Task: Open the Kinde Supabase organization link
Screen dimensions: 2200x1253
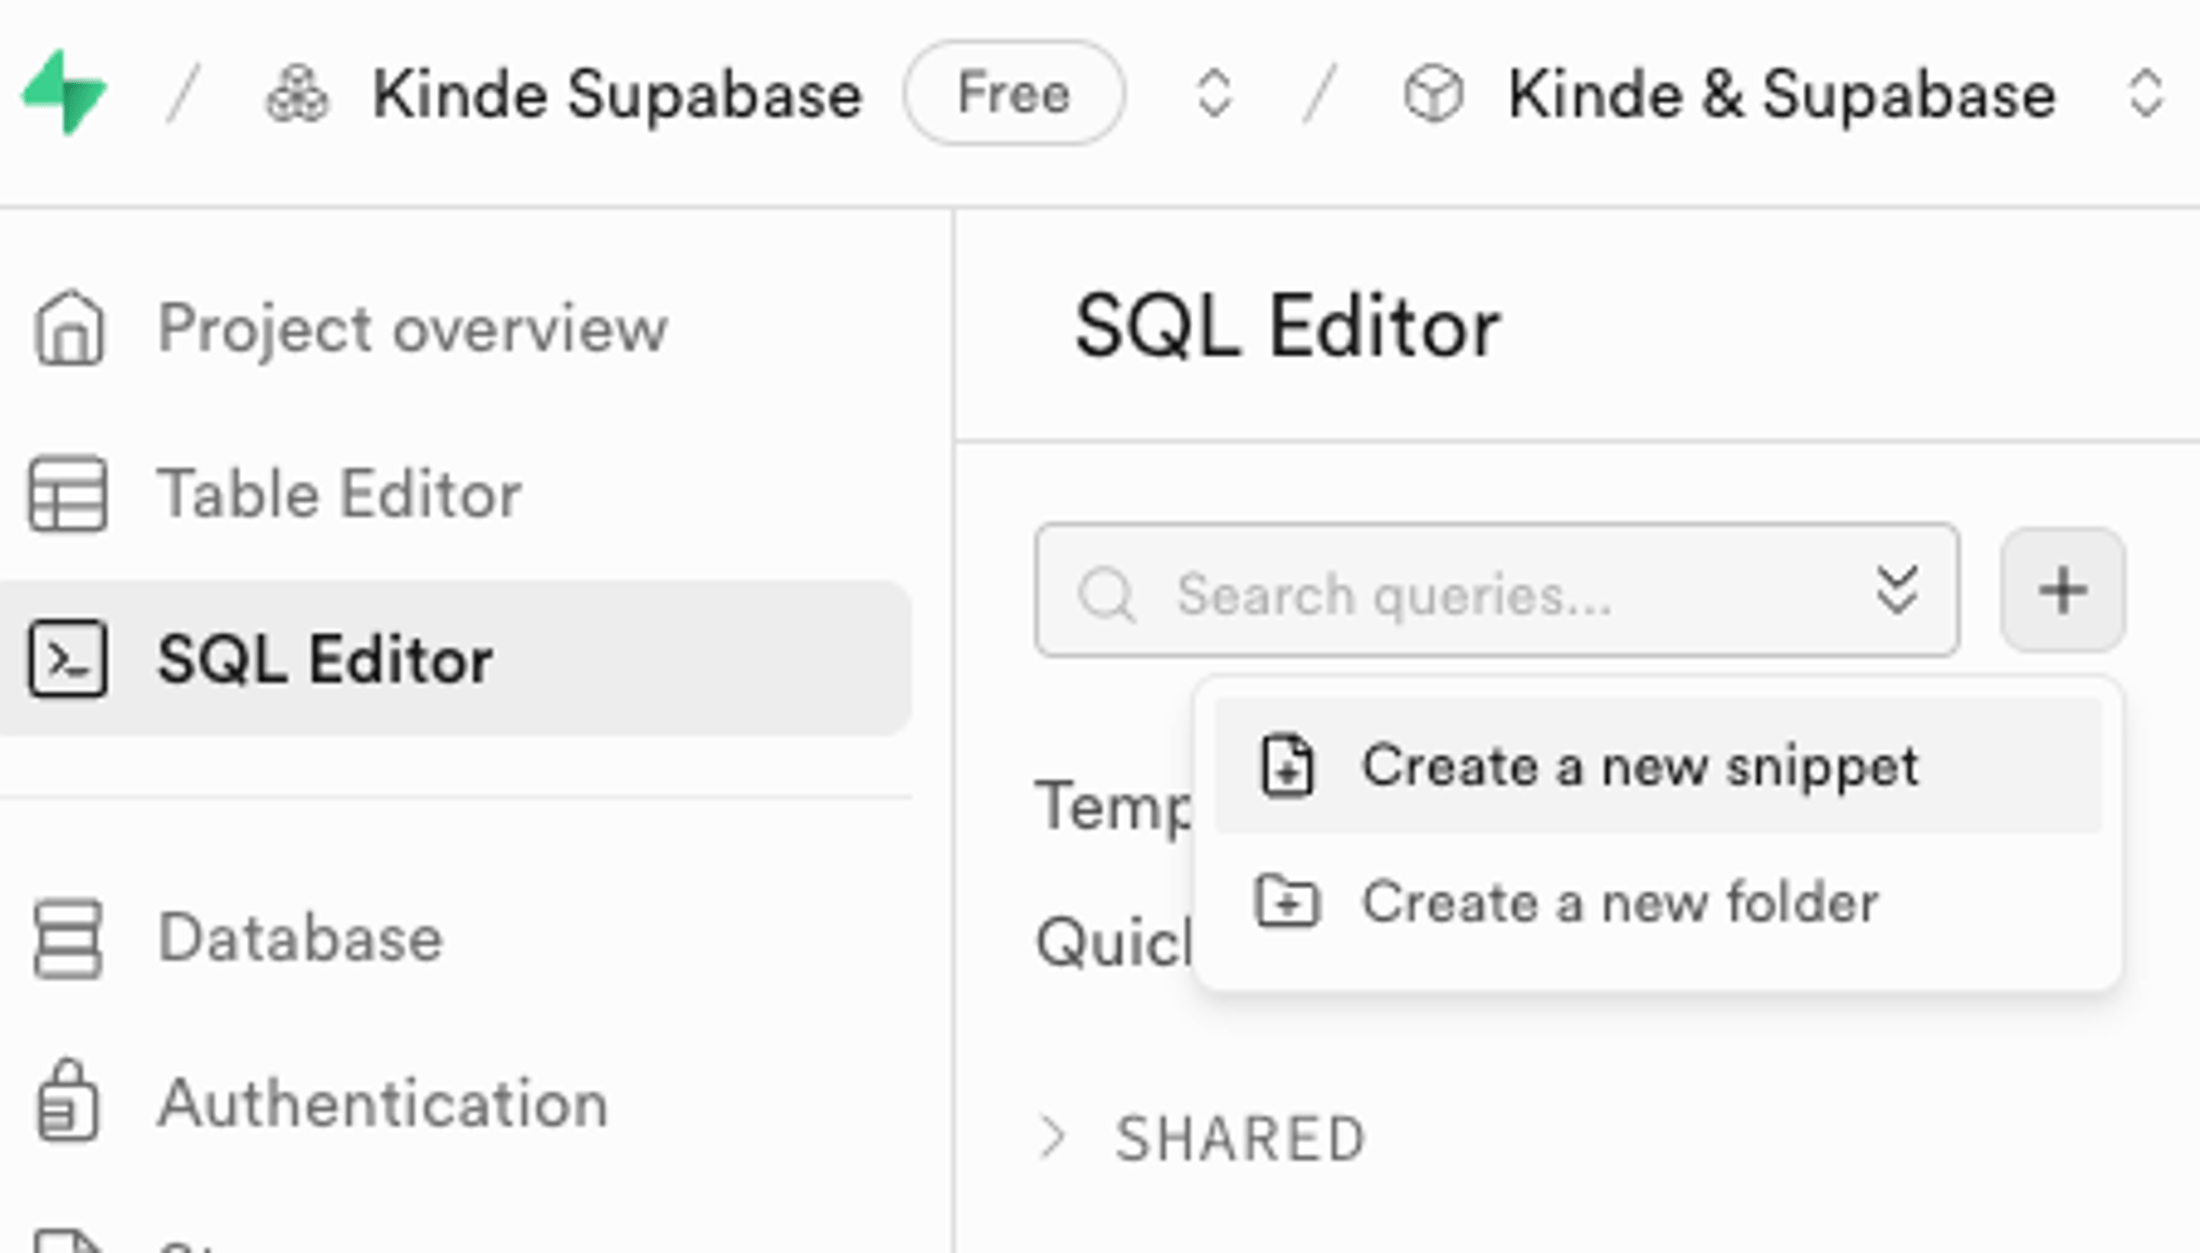Action: click(616, 95)
